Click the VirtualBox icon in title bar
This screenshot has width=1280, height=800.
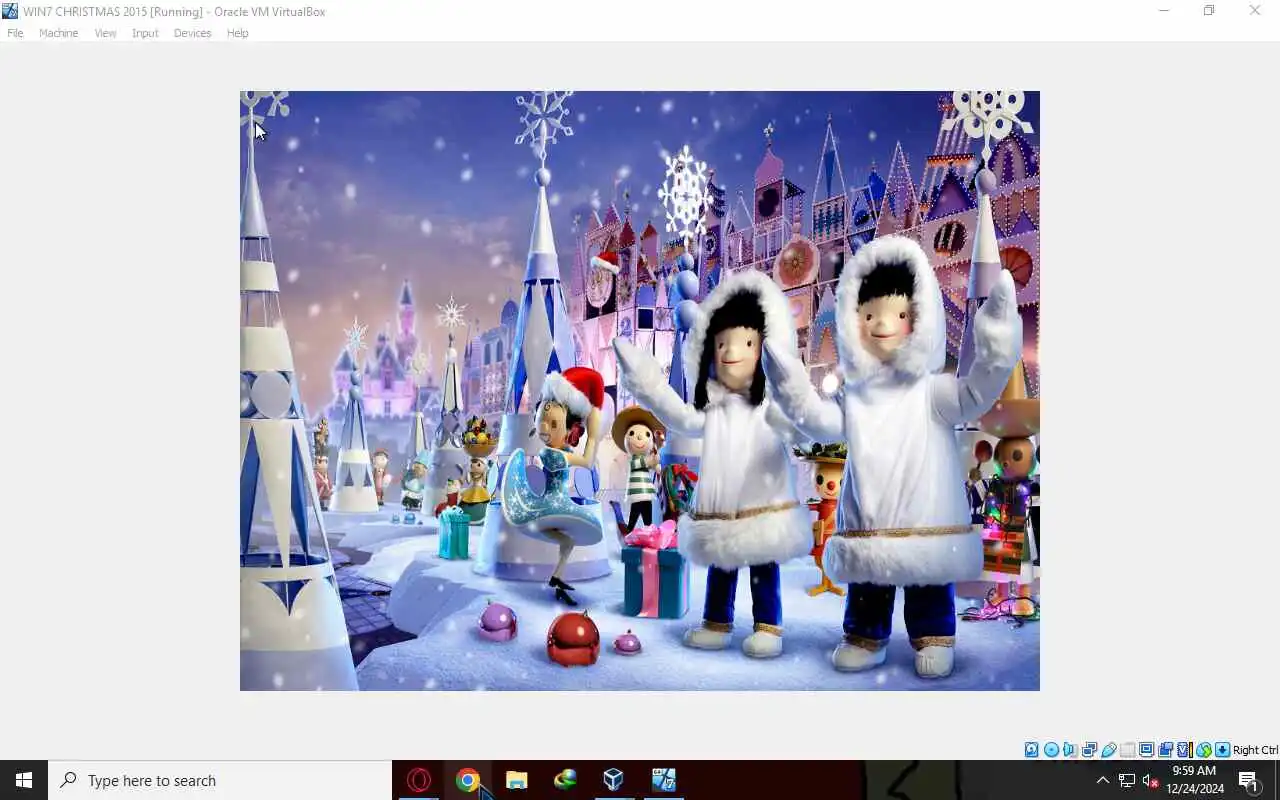(x=10, y=11)
